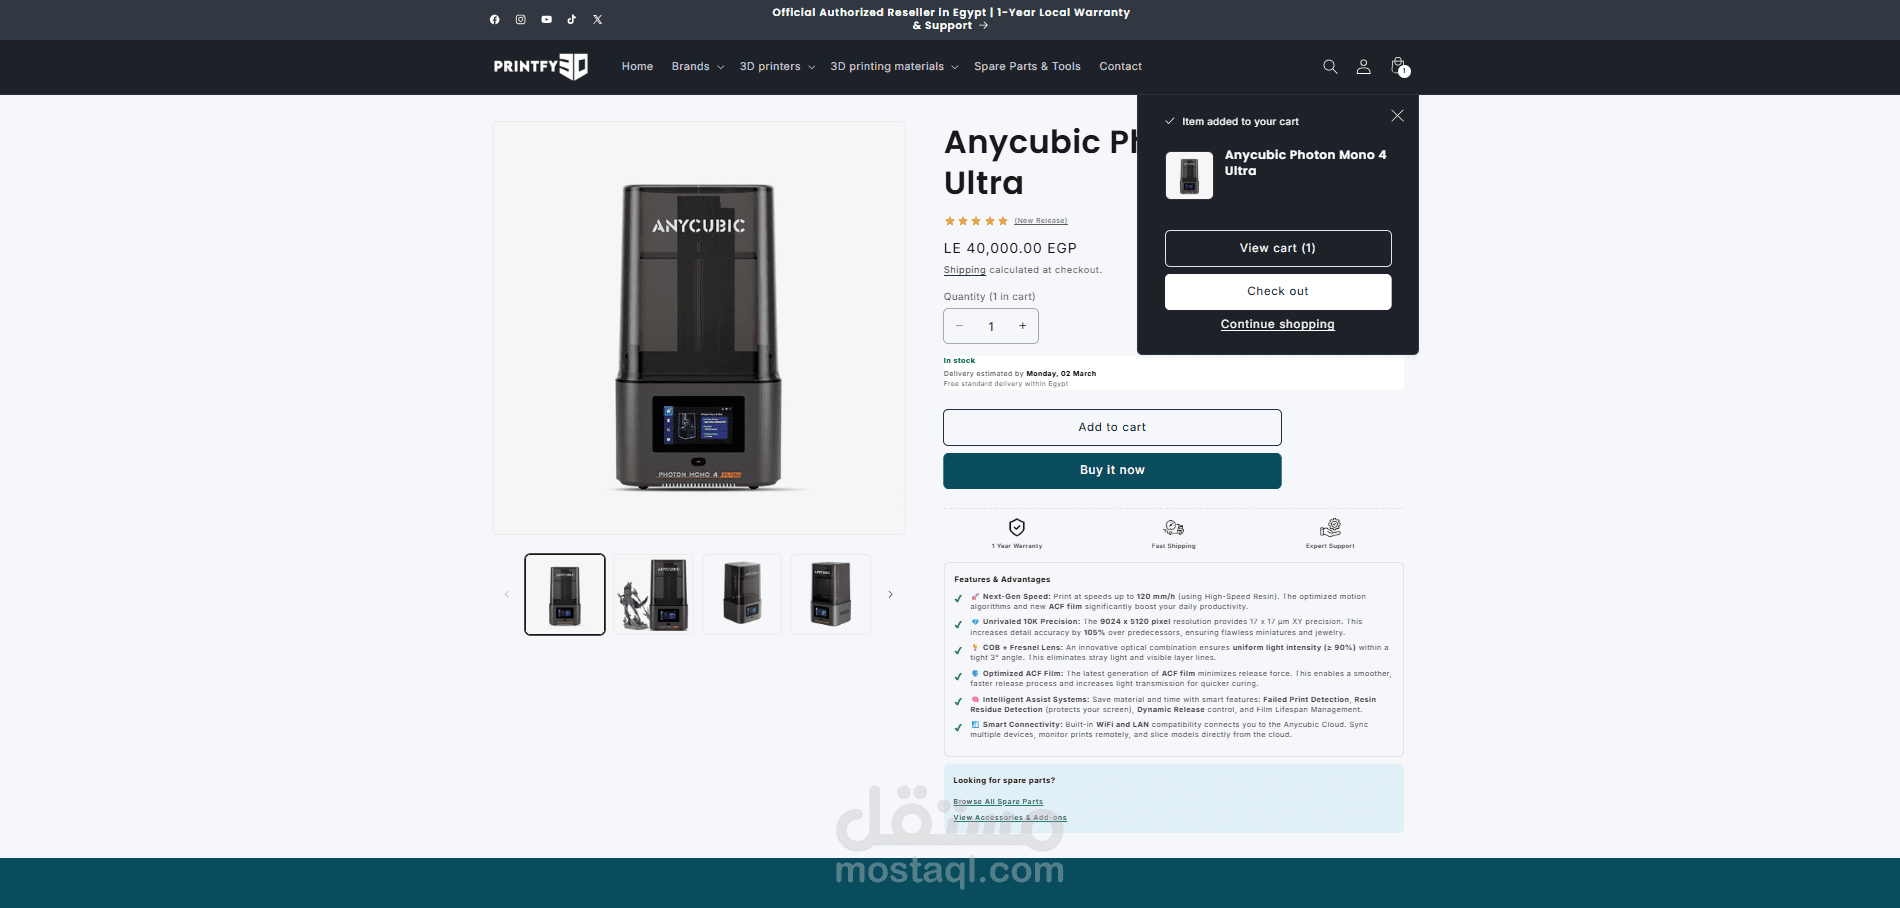The height and width of the screenshot is (908, 1900).
Task: Show previous product thumbnails arrow
Action: tap(507, 594)
